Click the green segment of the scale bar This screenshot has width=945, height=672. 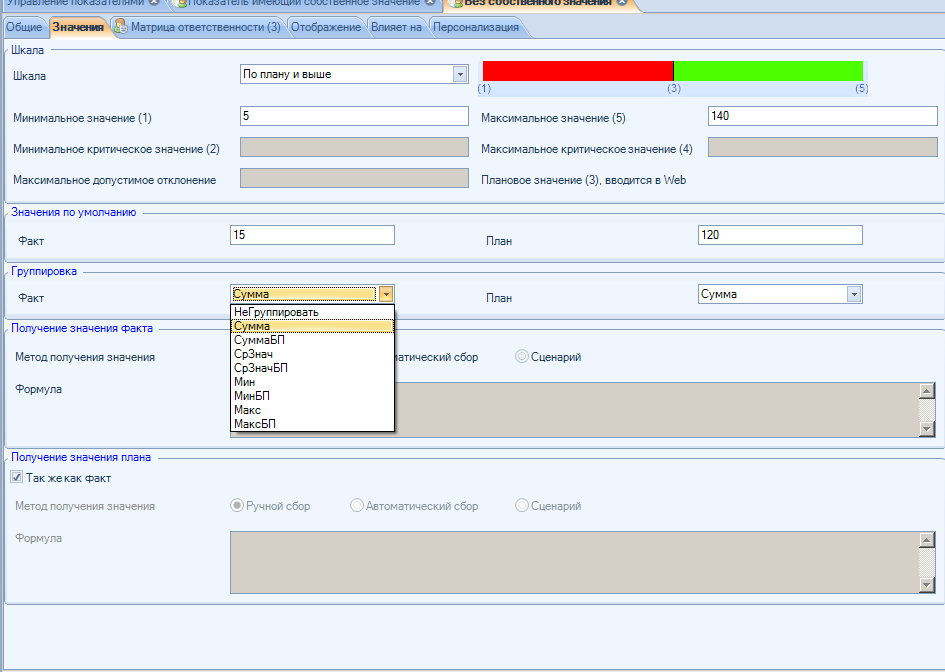pyautogui.click(x=768, y=70)
